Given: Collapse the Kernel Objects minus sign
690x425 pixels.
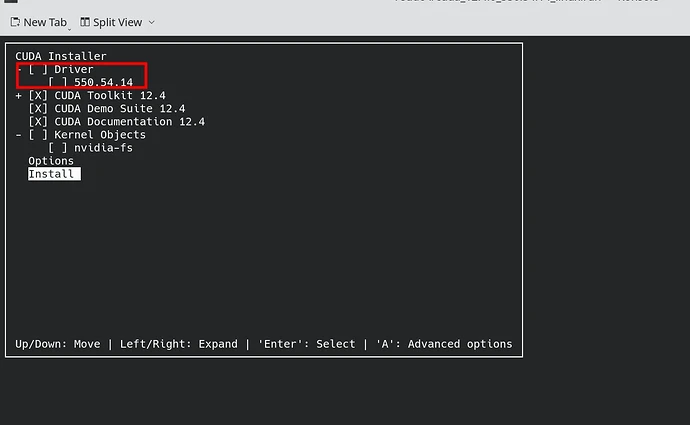Looking at the screenshot, I should (19, 135).
